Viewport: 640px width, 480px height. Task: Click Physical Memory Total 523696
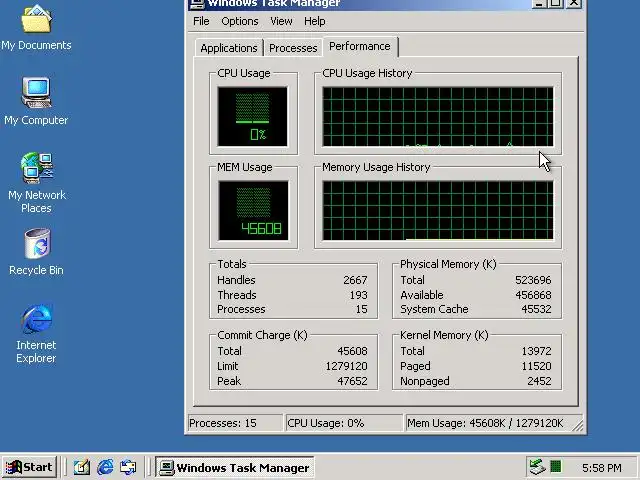click(x=533, y=280)
